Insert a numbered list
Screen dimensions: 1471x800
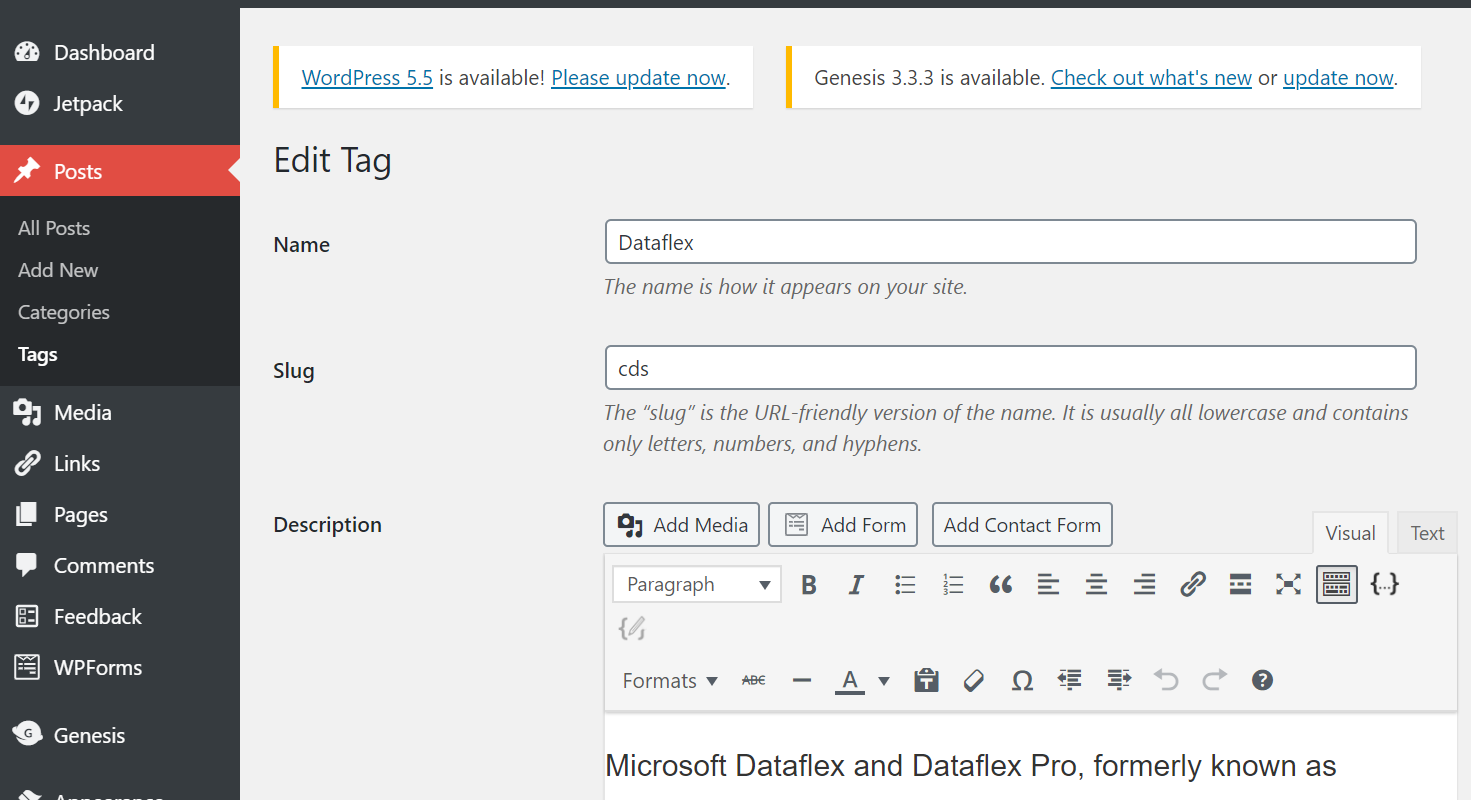pyautogui.click(x=953, y=585)
